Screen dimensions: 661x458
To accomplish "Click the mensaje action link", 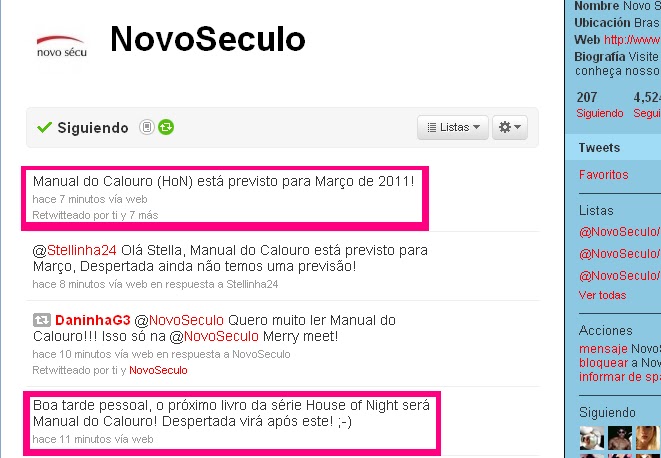I will click(x=603, y=349).
